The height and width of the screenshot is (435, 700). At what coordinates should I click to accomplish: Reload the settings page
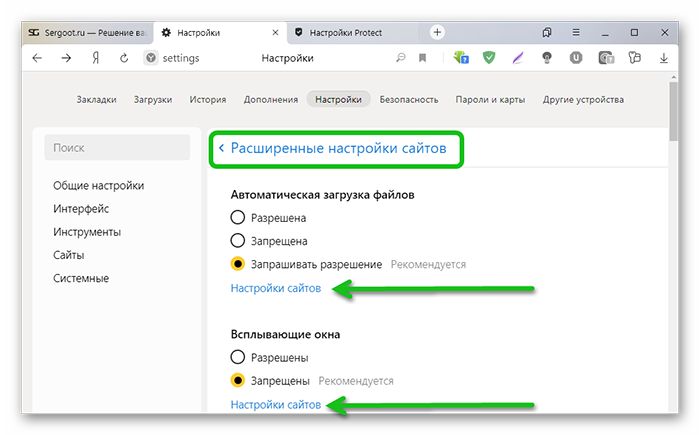tap(124, 58)
